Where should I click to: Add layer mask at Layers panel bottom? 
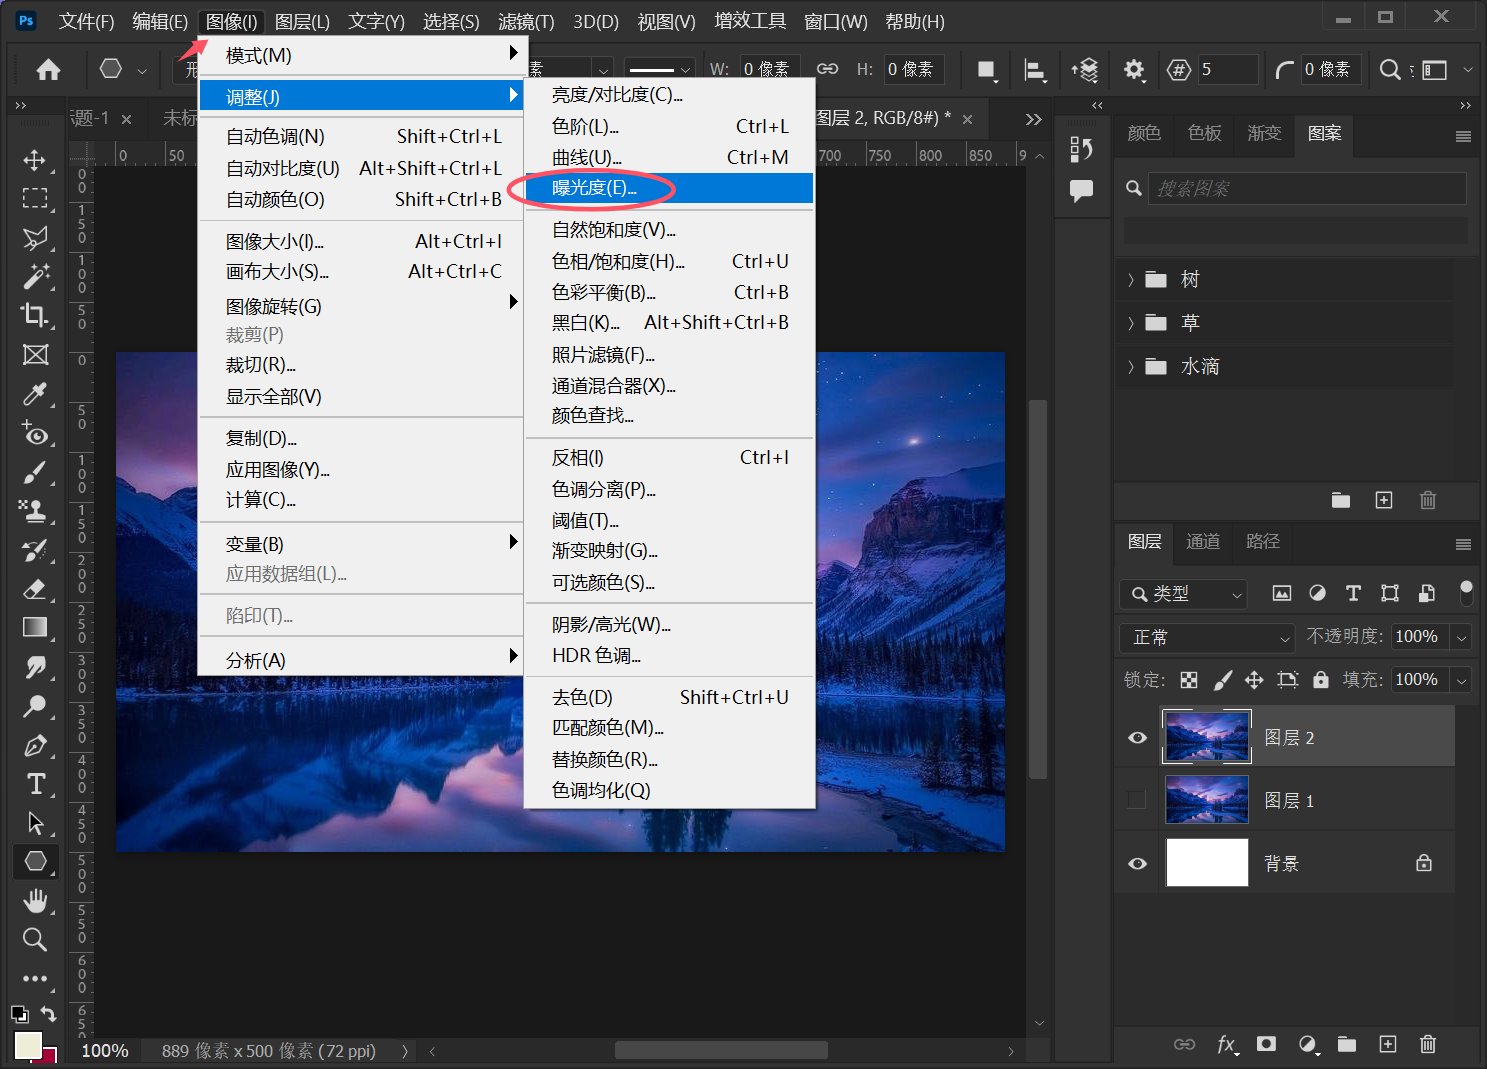click(x=1266, y=1044)
